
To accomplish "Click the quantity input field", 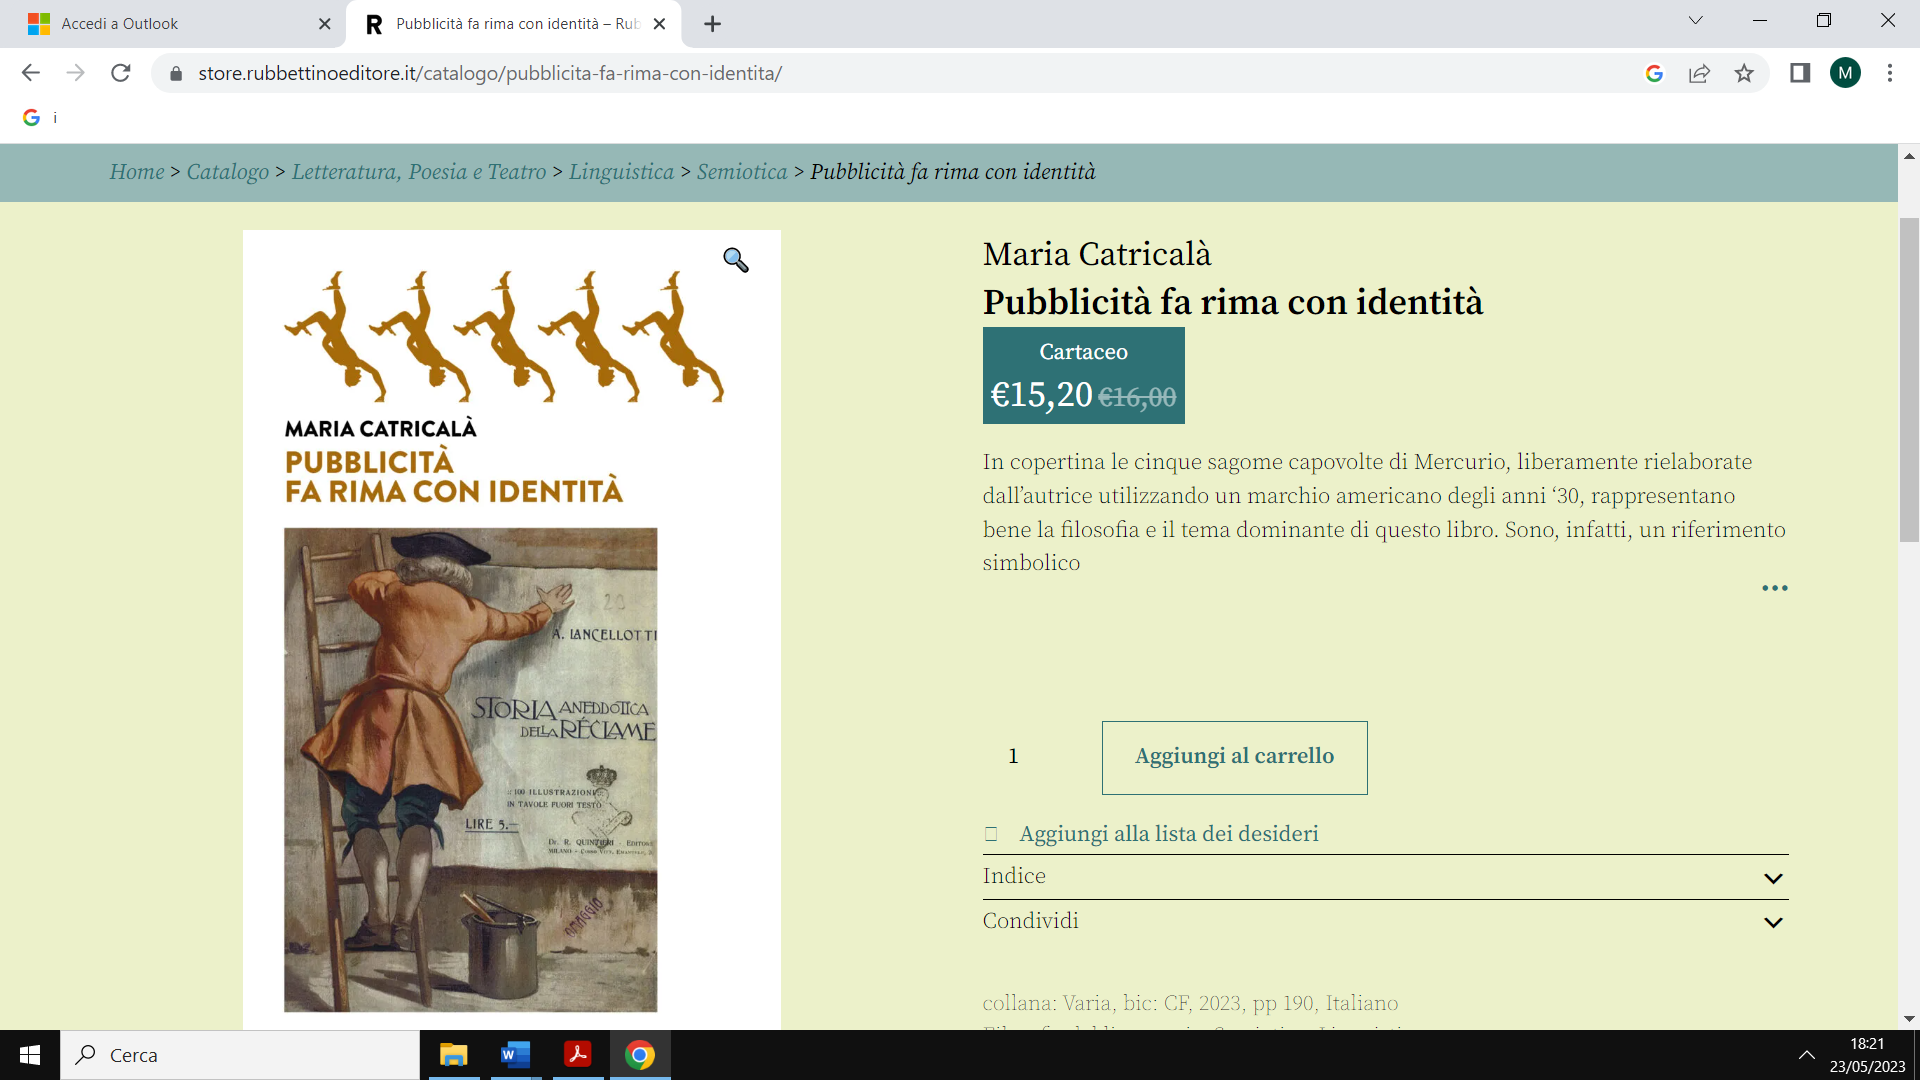I will point(1035,757).
